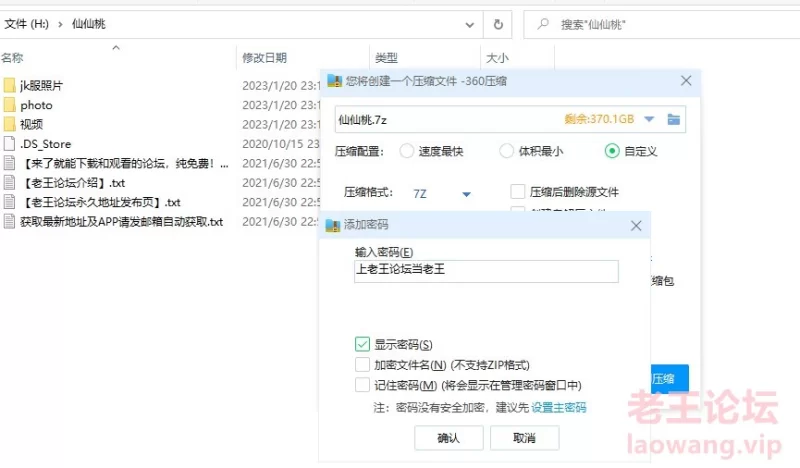Viewport: 800px width, 468px height.
Task: Enable 加密文件名(N) checkbox
Action: coord(362,364)
